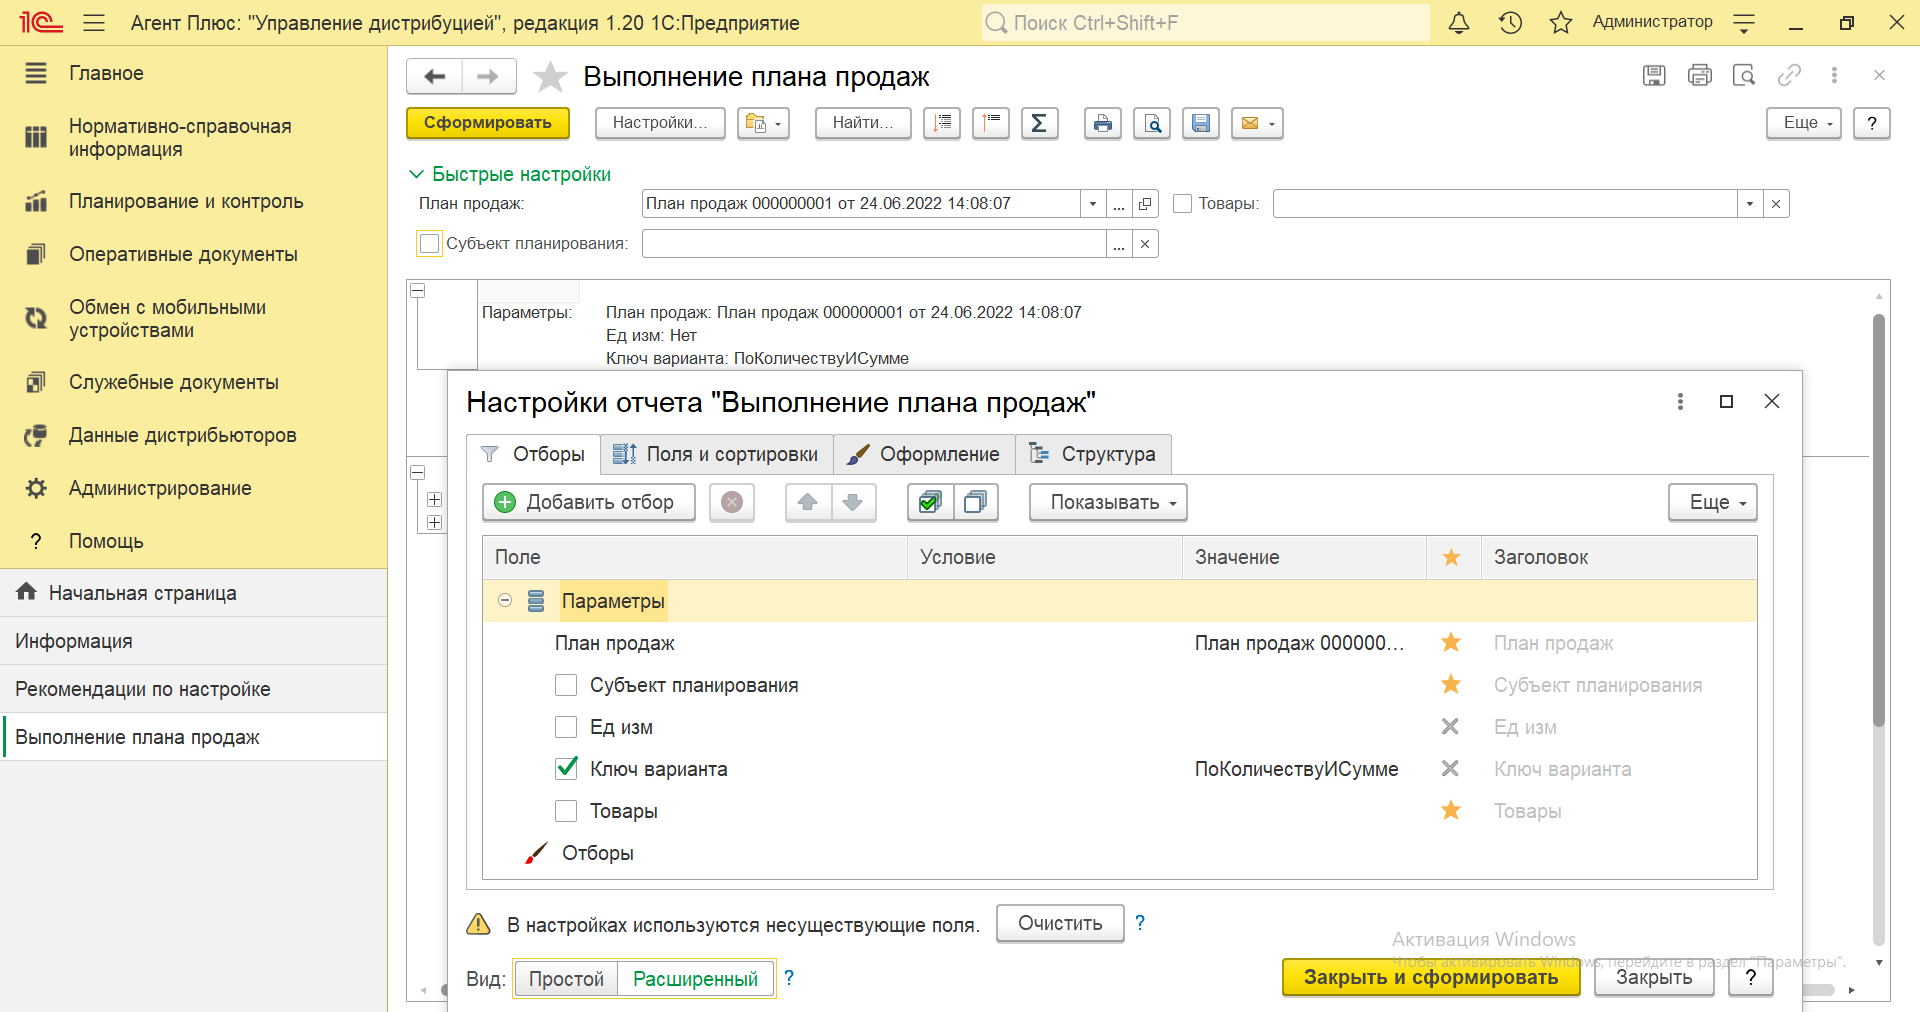Open settings dialog three-dot menu
The width and height of the screenshot is (1920, 1012).
1680,401
